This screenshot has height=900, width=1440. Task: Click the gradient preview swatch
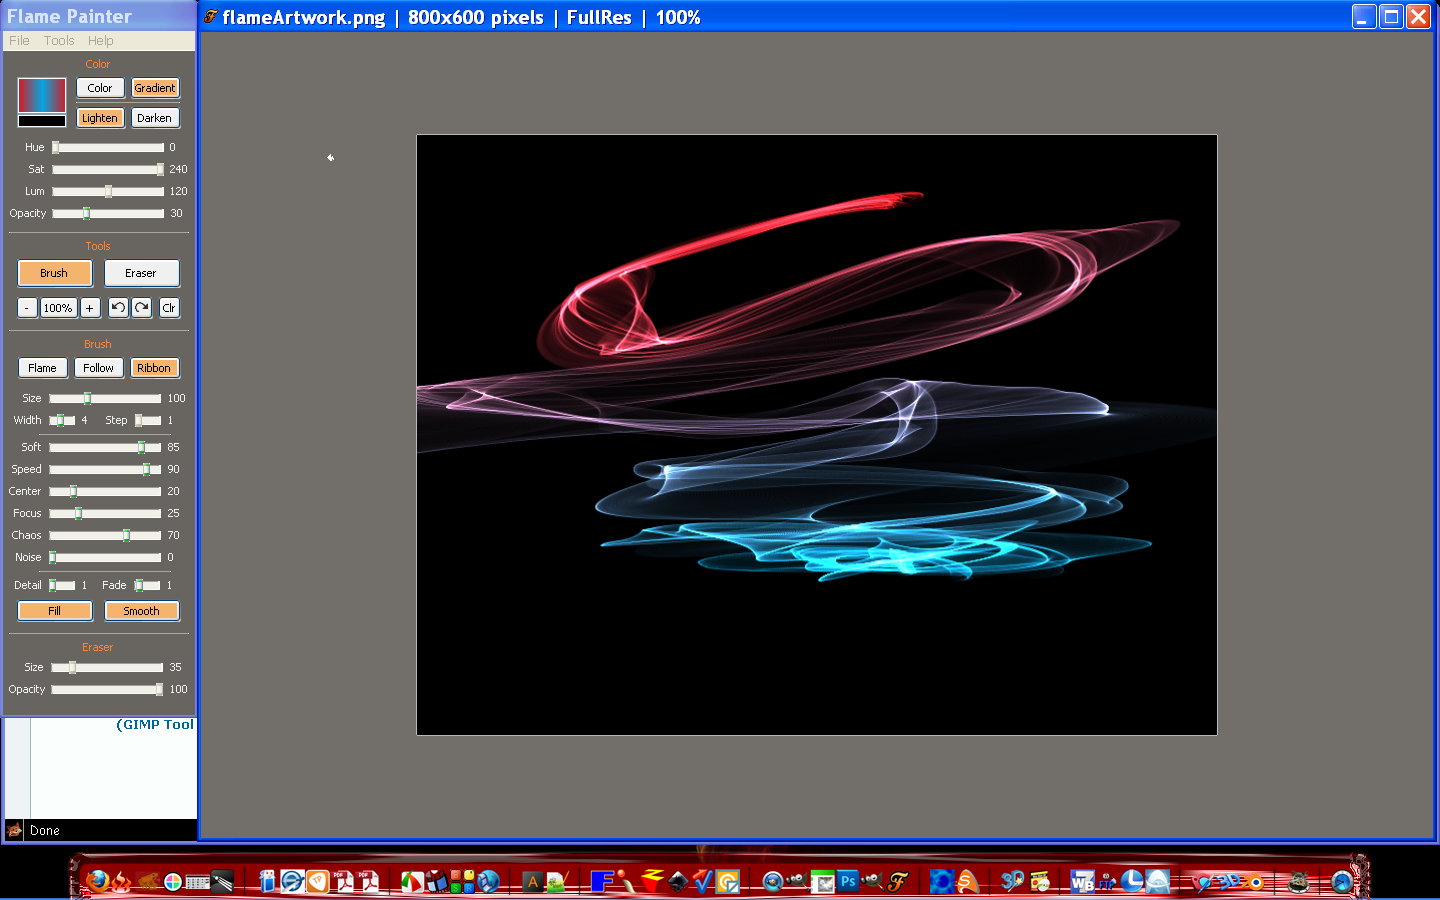click(40, 95)
